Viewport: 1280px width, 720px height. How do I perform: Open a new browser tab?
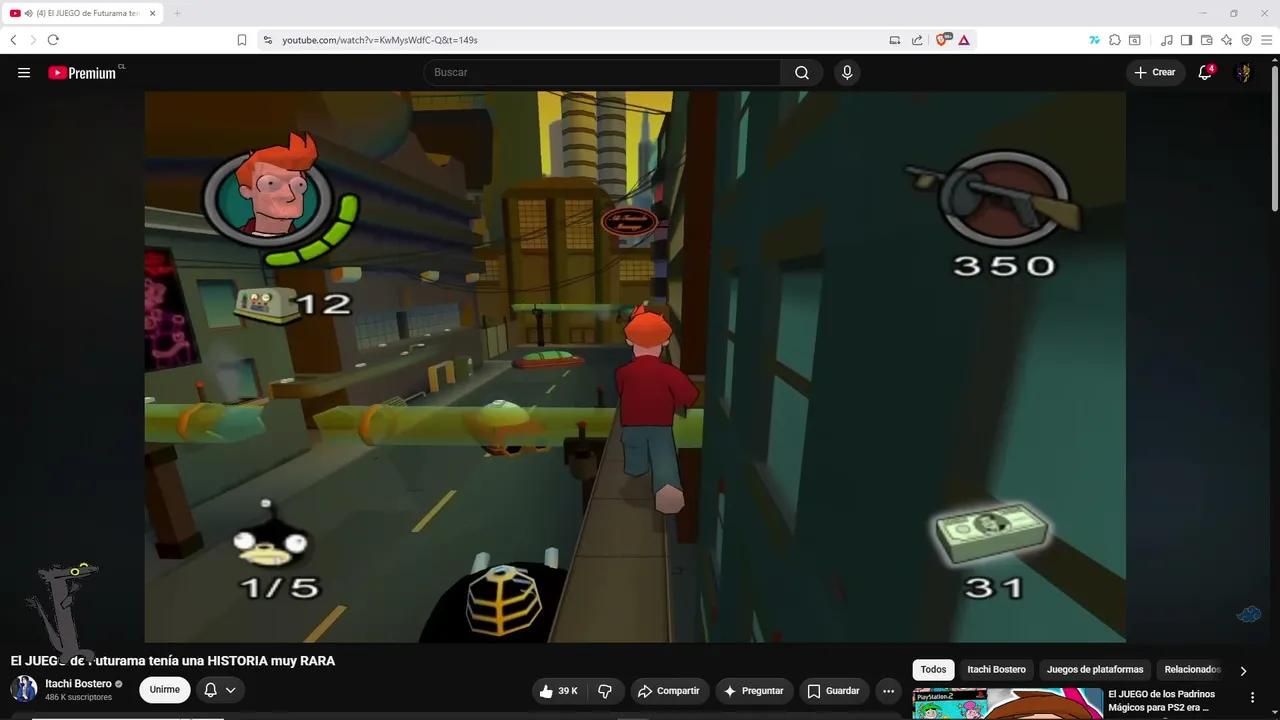tap(177, 13)
